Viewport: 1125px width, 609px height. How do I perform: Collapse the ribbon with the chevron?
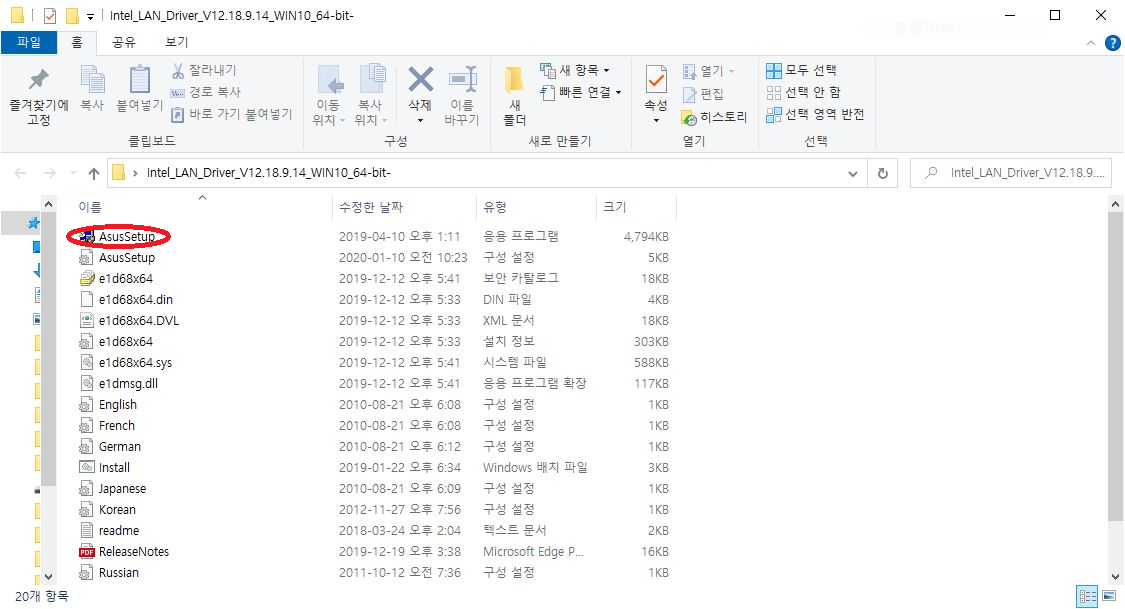point(1091,44)
